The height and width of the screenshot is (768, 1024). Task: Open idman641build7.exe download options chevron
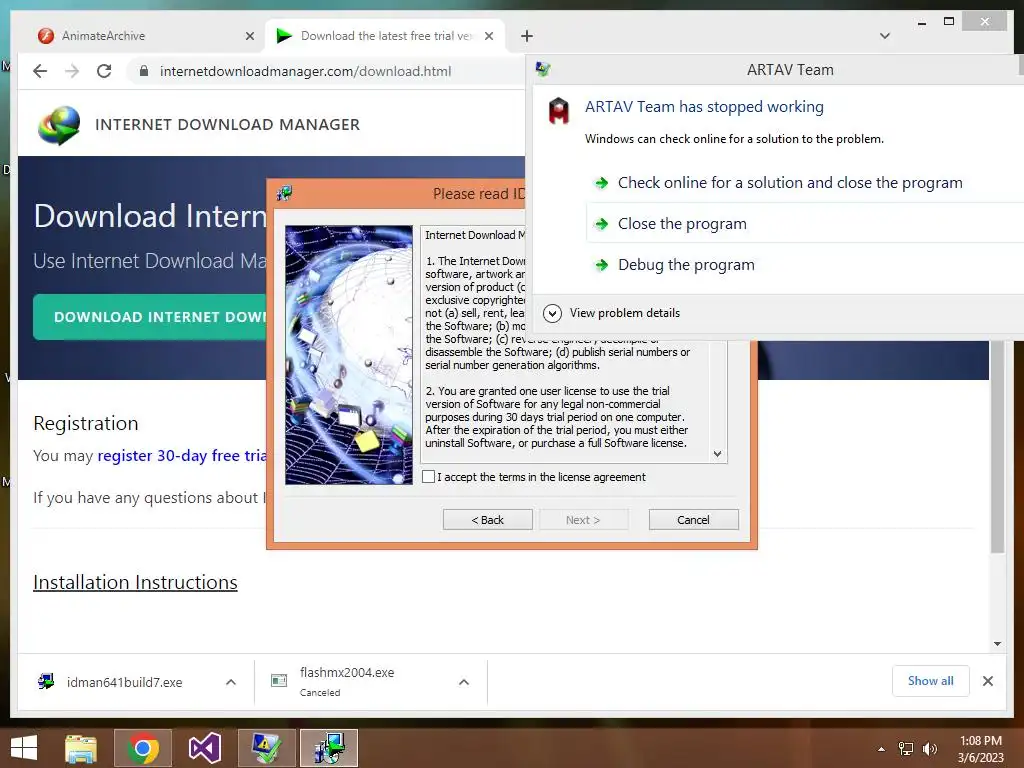(x=231, y=682)
